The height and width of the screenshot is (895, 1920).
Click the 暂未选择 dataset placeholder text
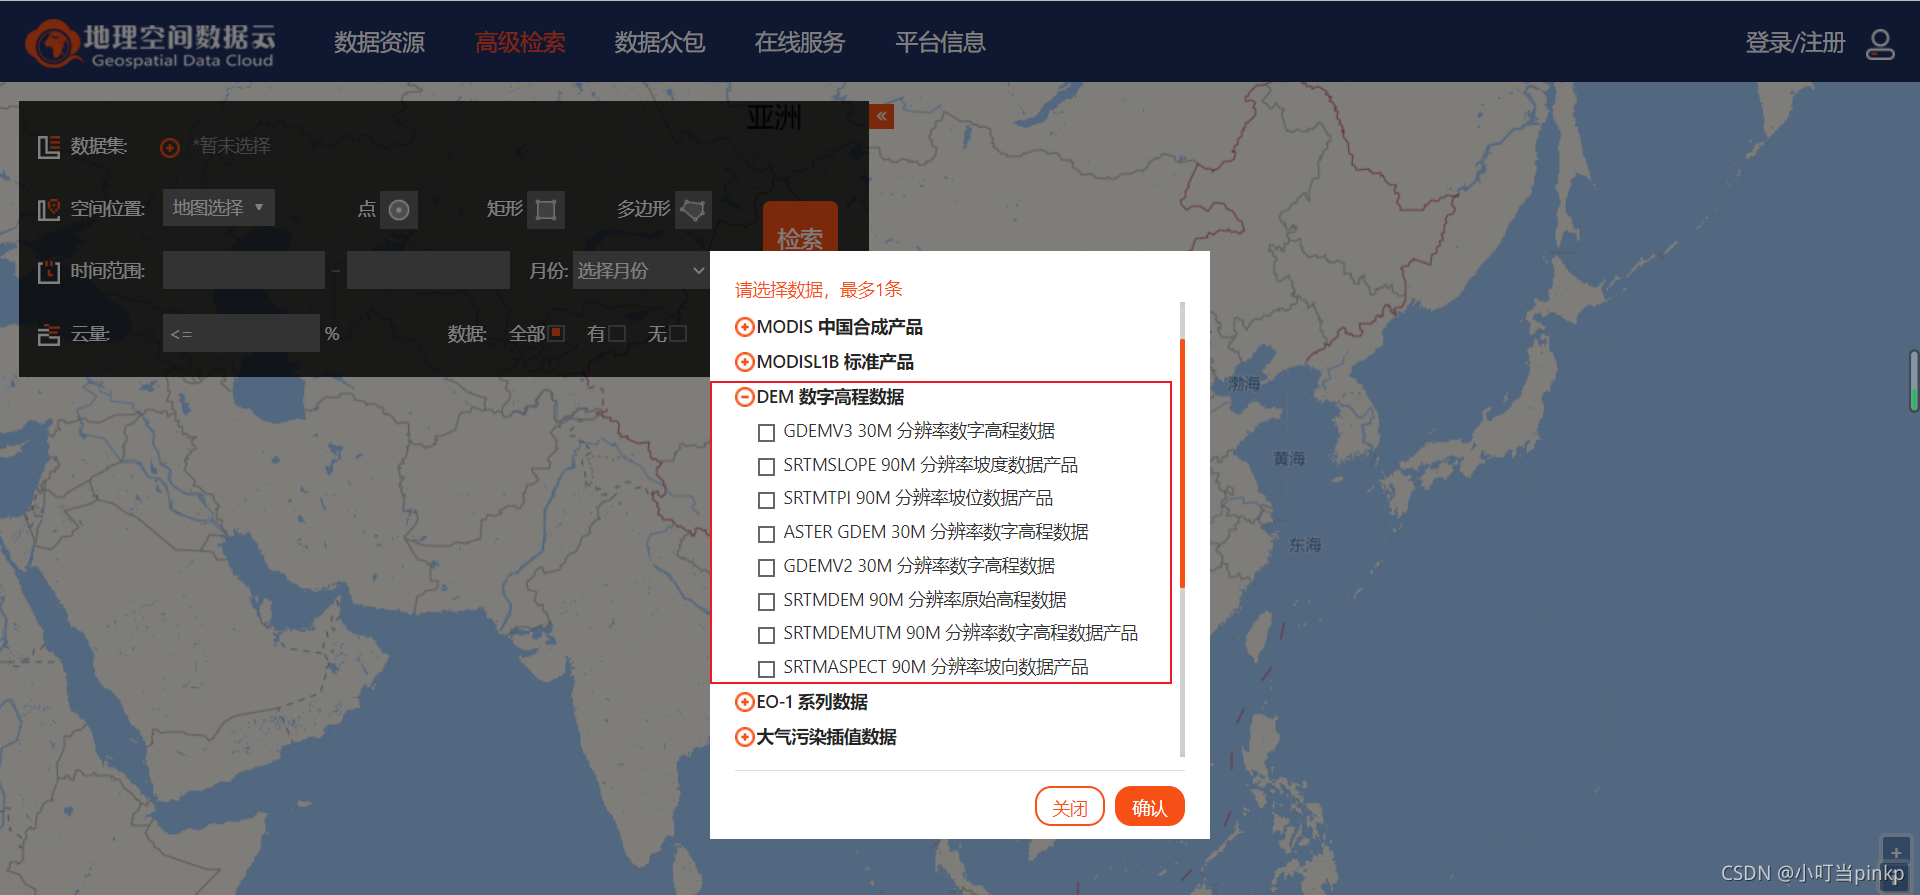click(x=232, y=146)
